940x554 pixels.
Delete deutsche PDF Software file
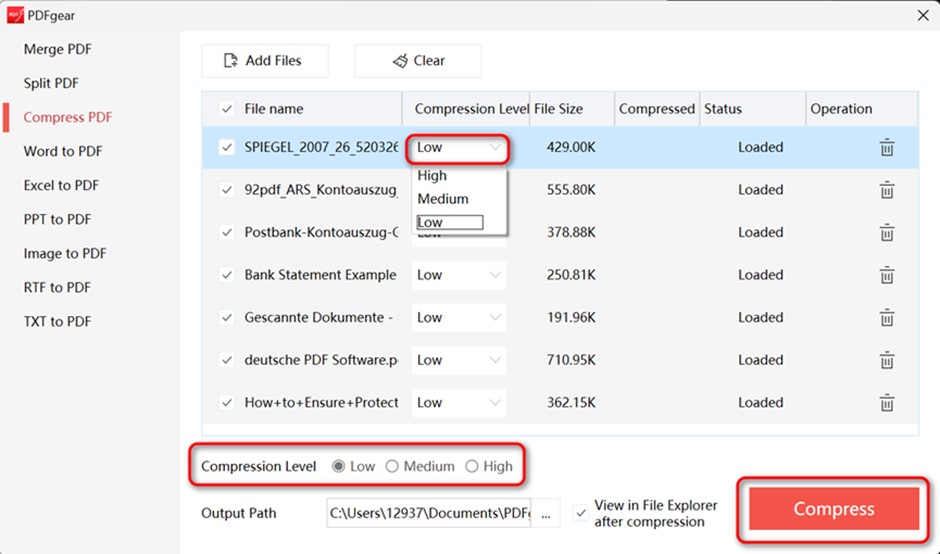click(887, 360)
